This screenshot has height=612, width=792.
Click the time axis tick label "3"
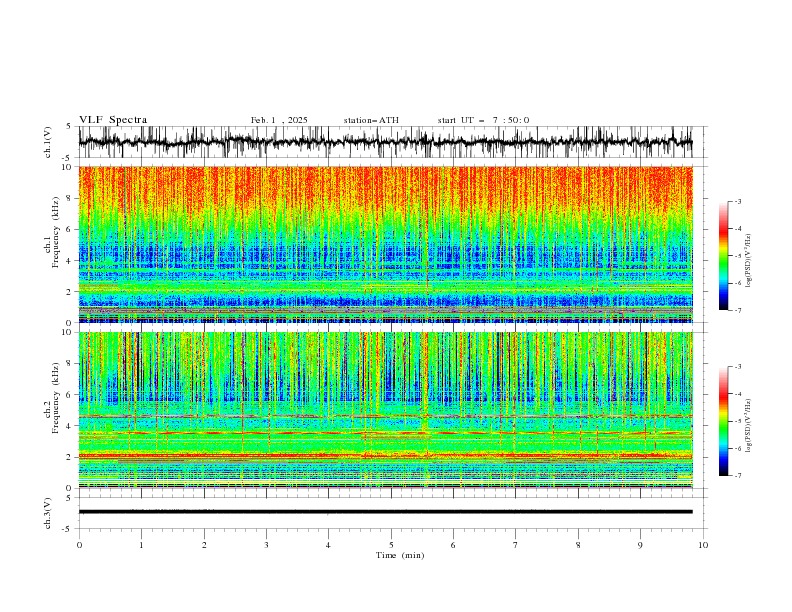tap(266, 545)
